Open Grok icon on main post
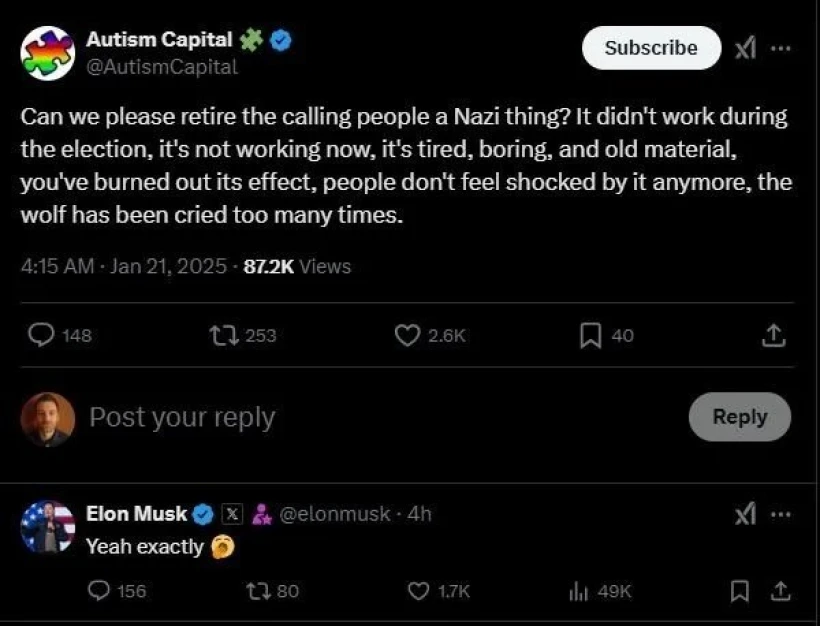820x626 pixels. coord(745,48)
